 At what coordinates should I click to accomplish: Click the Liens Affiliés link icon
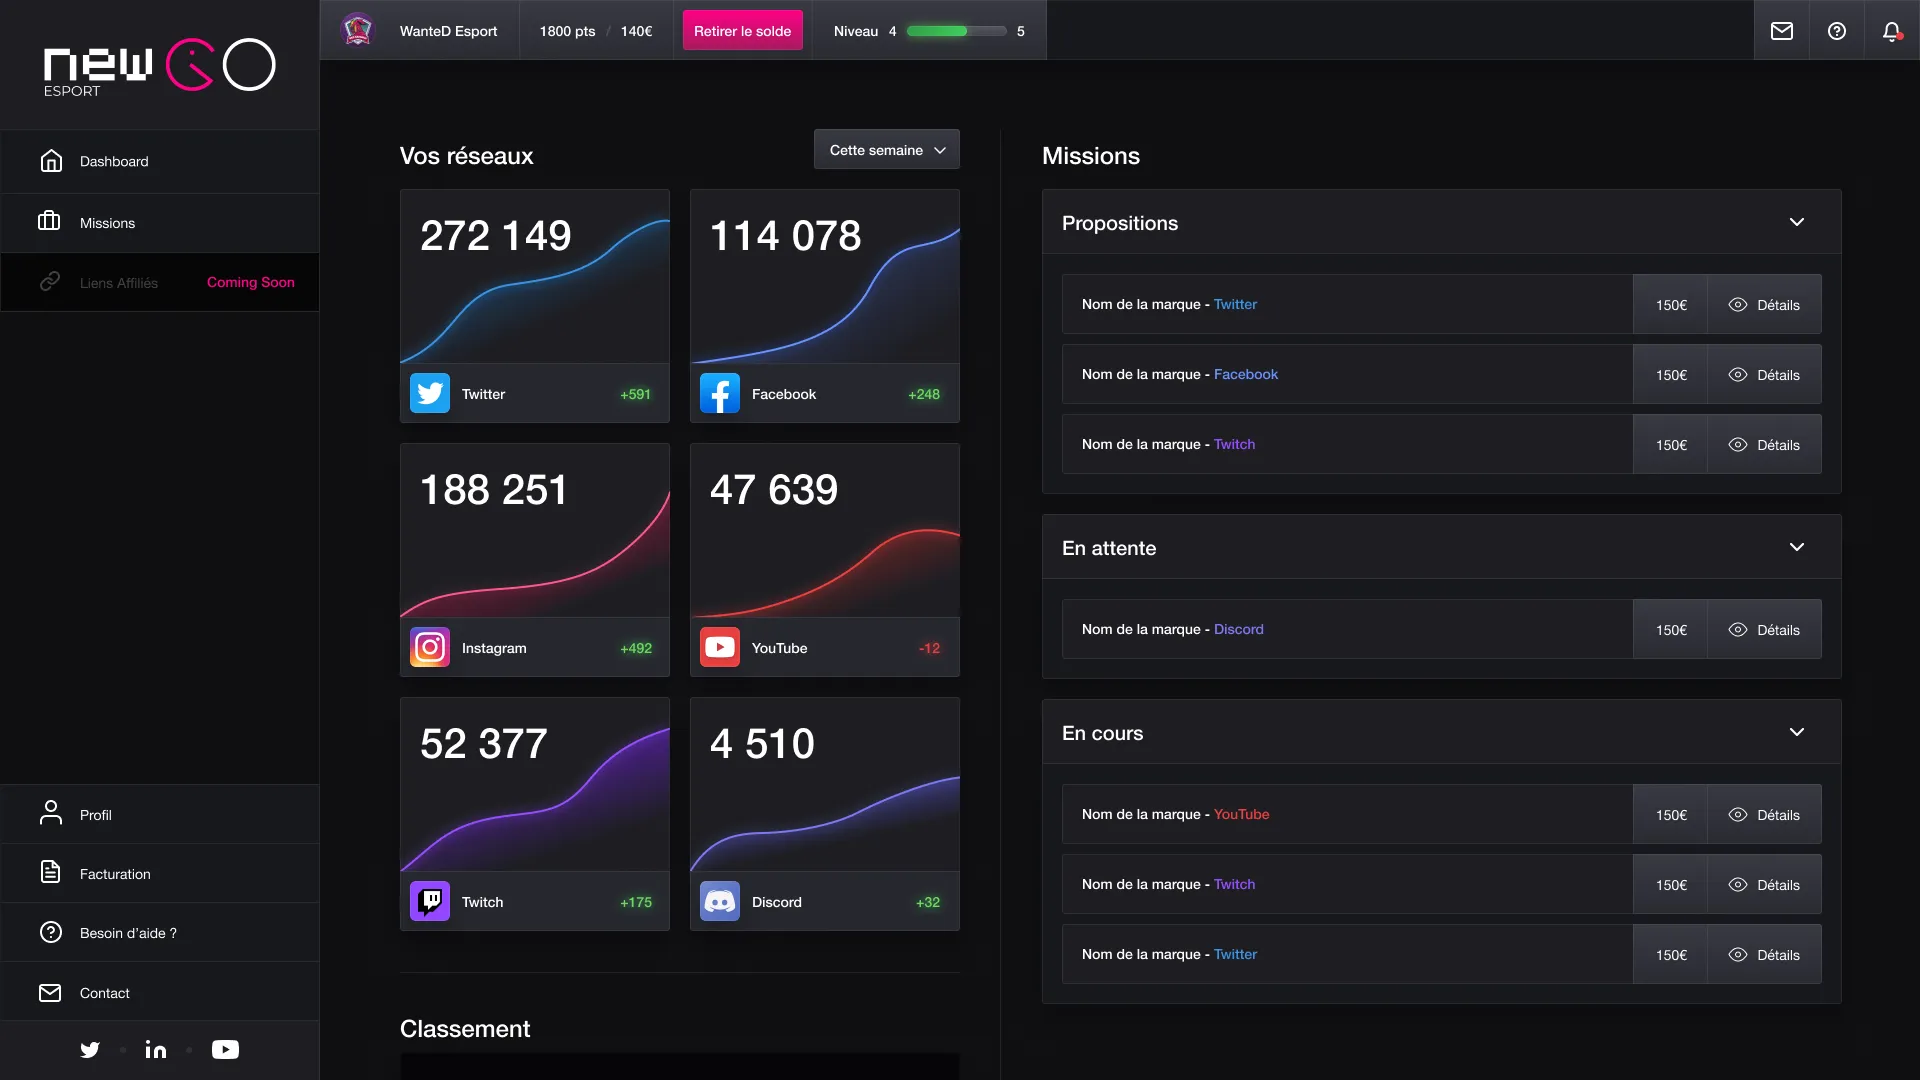pyautogui.click(x=50, y=282)
